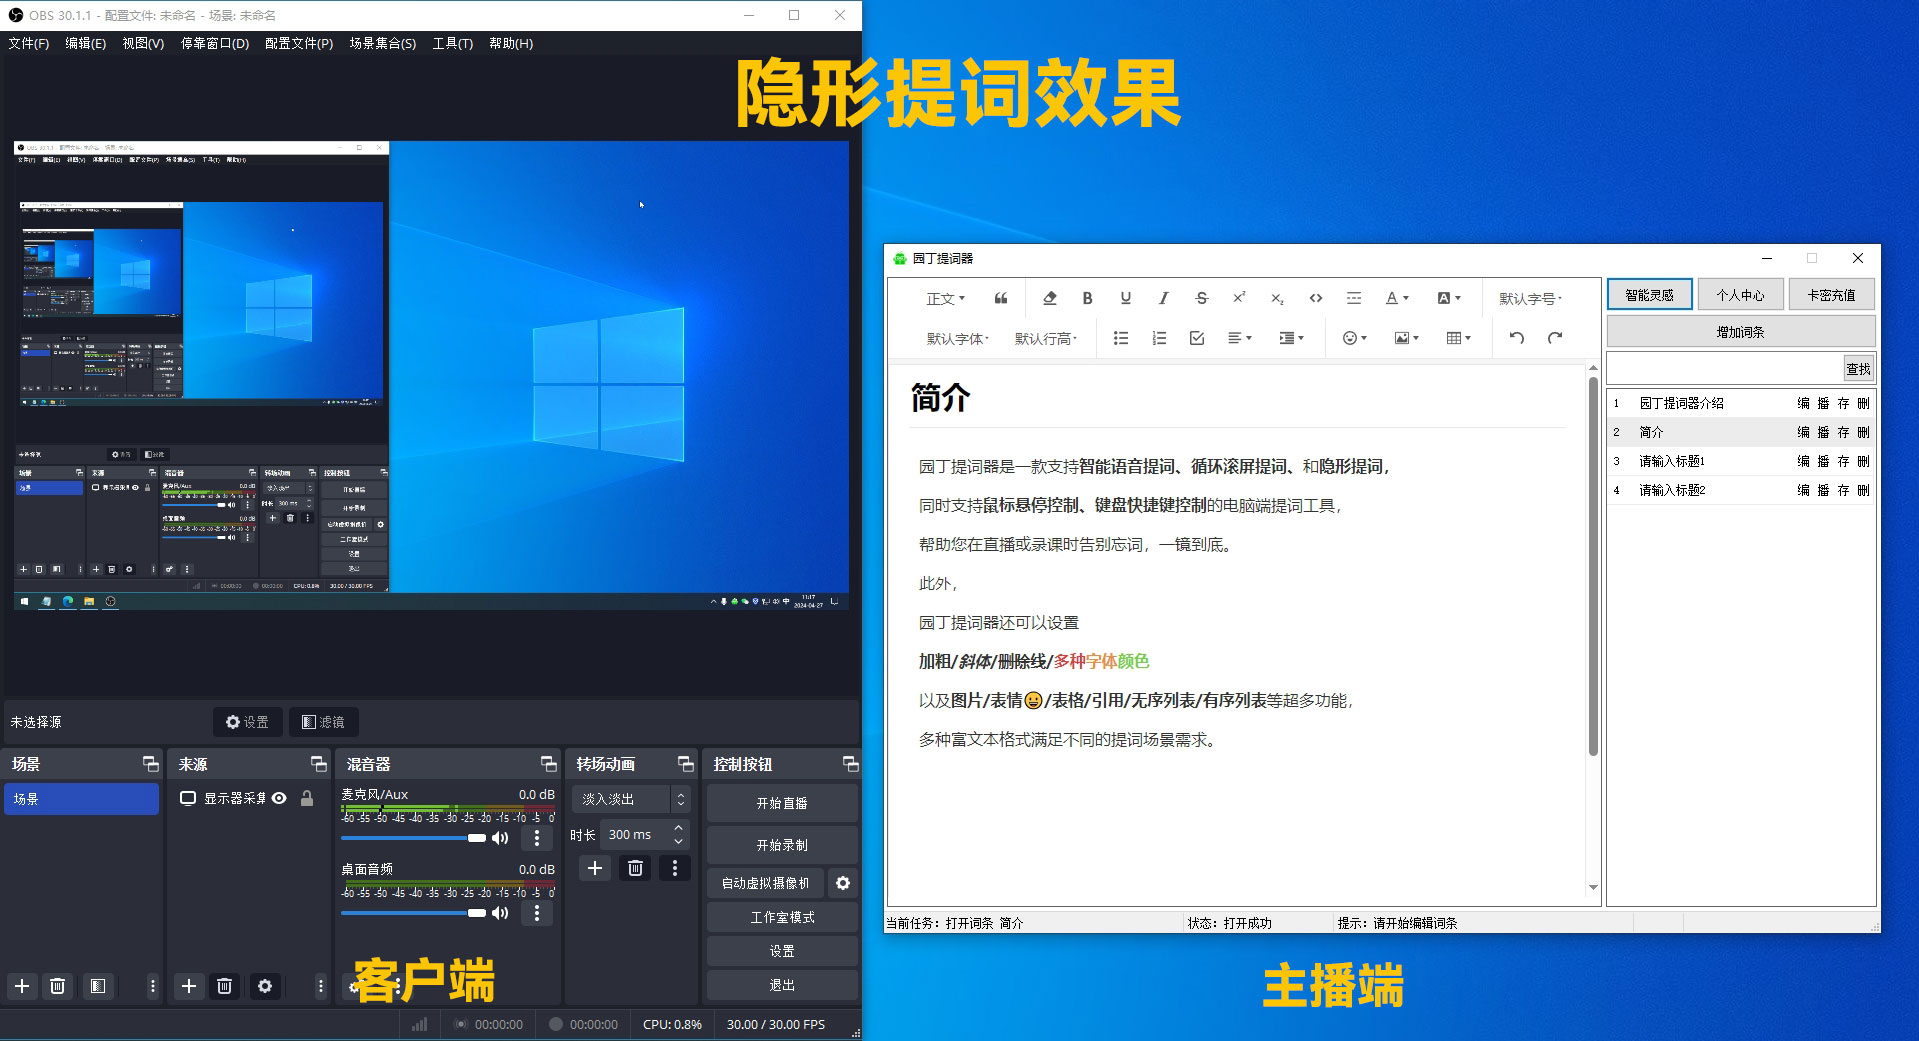The image size is (1919, 1041).
Task: Click the search input field beside 查找
Action: [x=1725, y=369]
